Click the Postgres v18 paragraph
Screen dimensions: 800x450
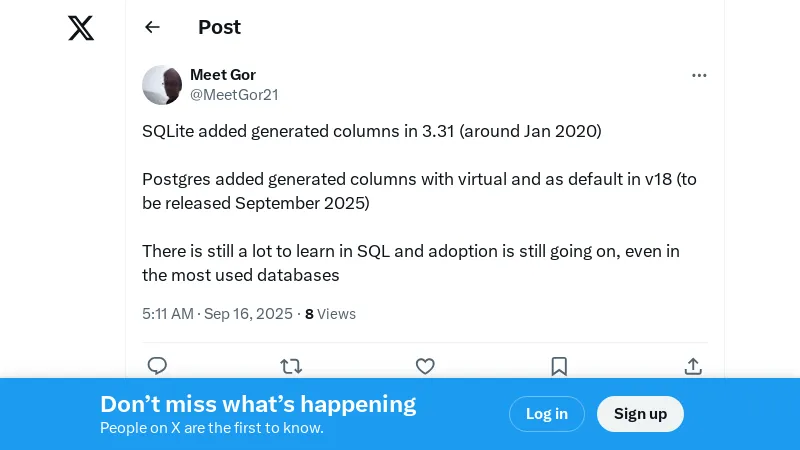(419, 191)
